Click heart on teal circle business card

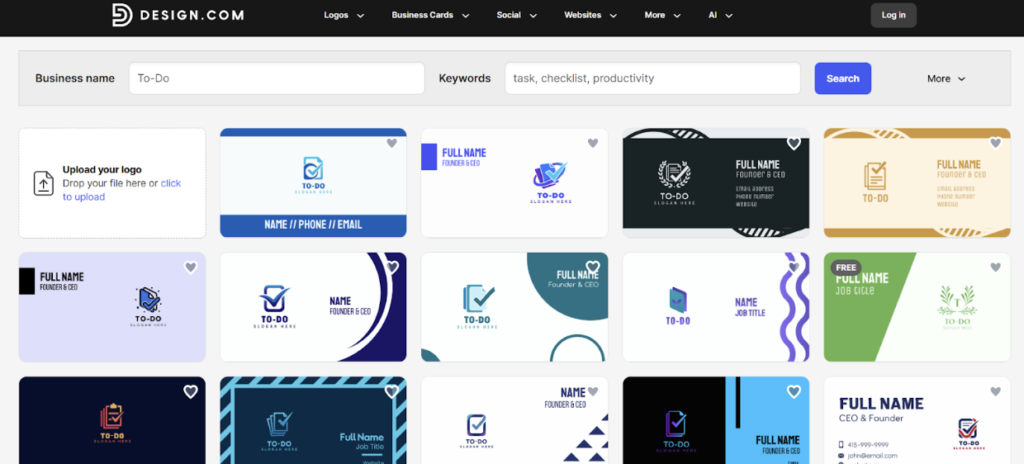(x=593, y=267)
